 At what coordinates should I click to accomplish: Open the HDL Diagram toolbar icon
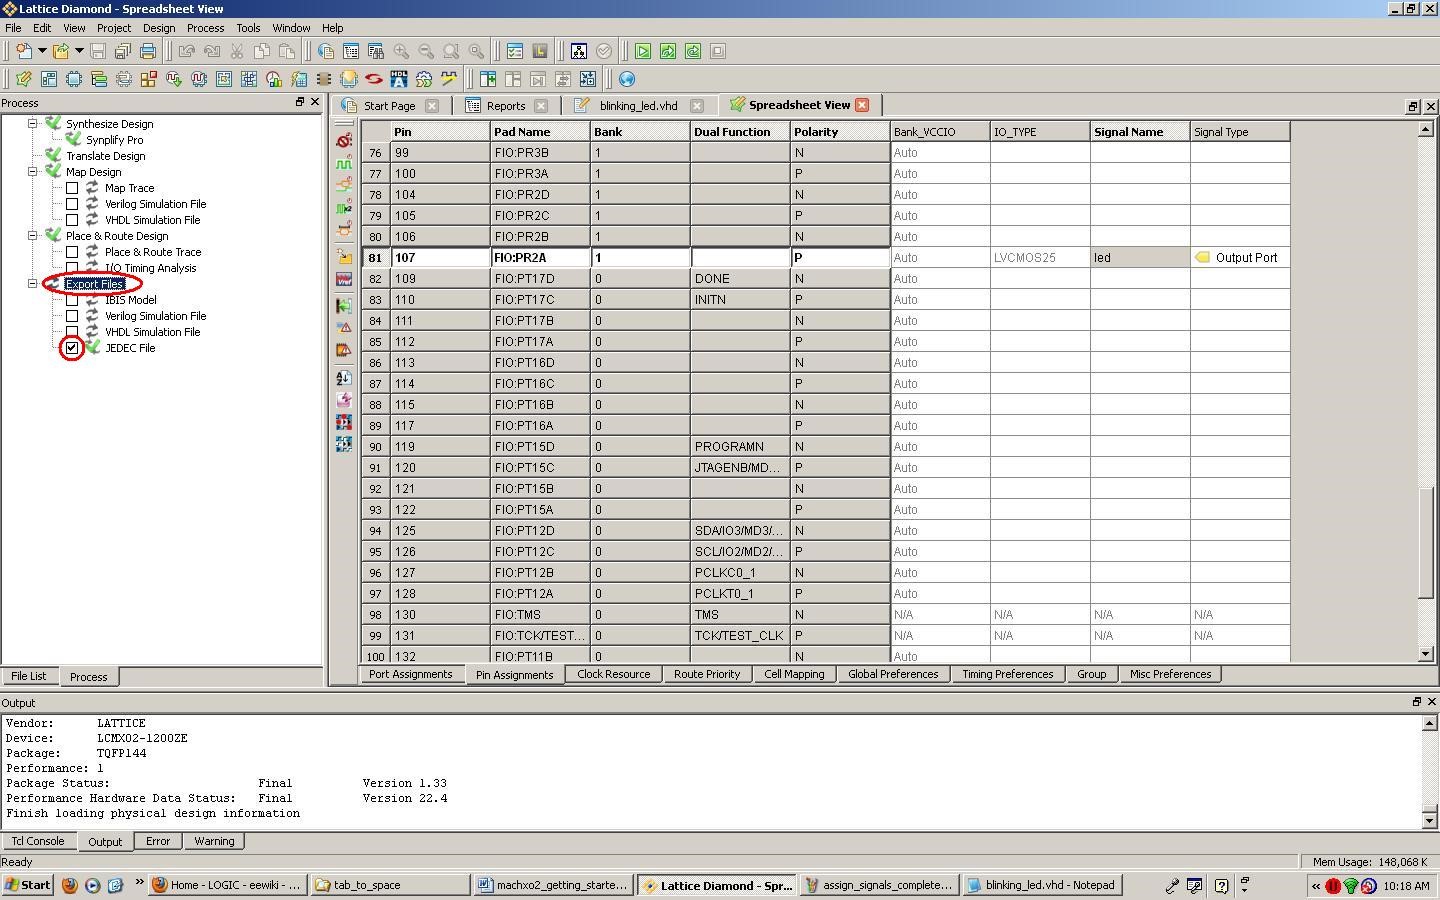point(399,79)
